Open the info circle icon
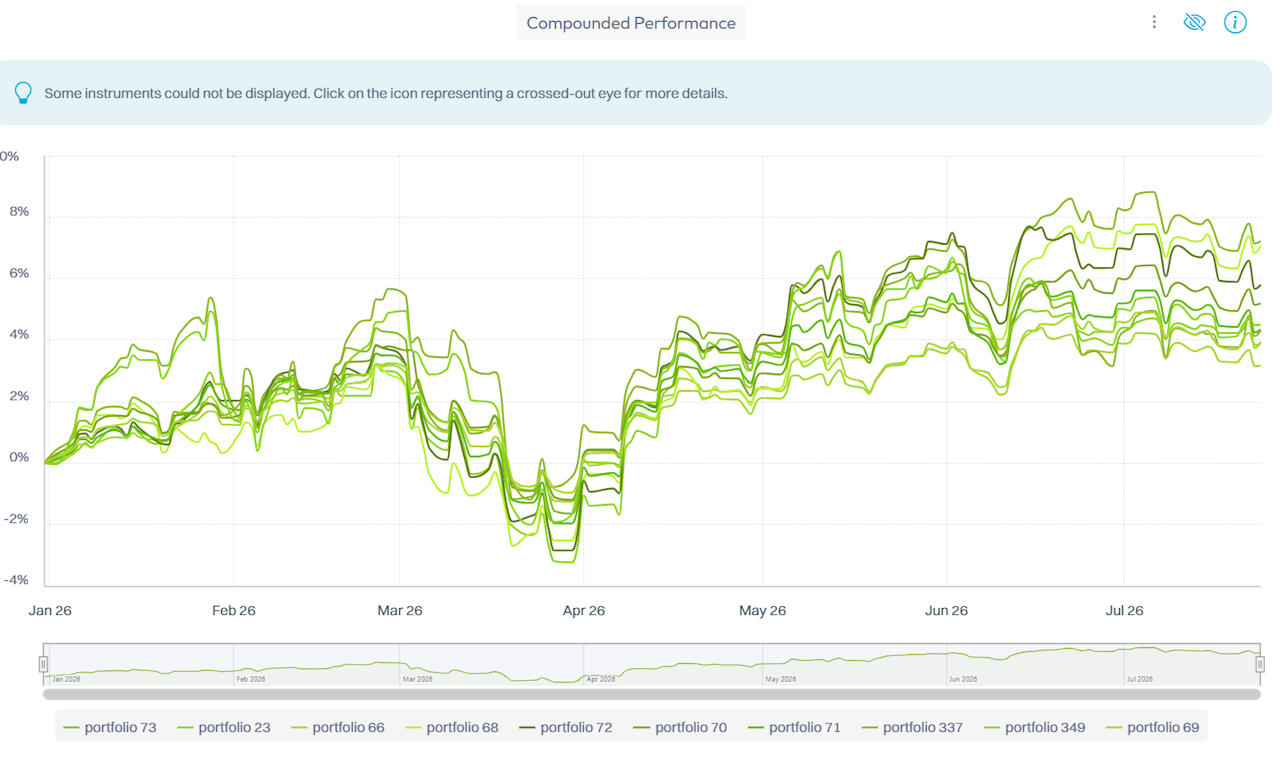The image size is (1280, 760). (1235, 22)
